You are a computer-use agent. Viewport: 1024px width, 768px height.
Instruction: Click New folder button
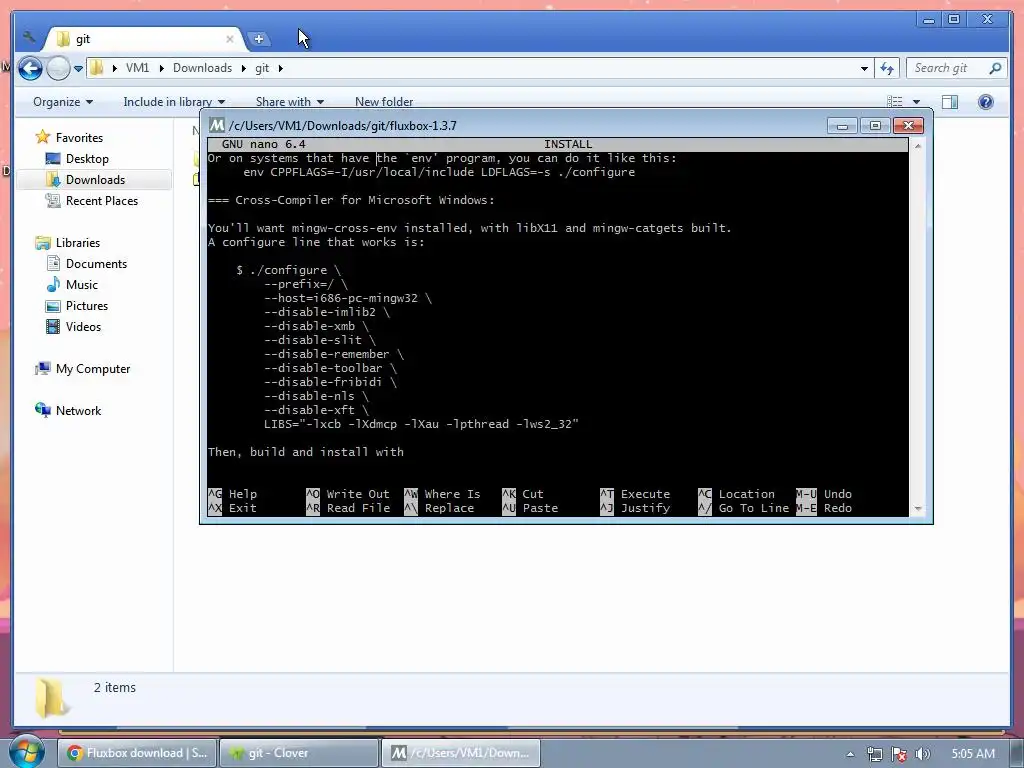pyautogui.click(x=384, y=102)
